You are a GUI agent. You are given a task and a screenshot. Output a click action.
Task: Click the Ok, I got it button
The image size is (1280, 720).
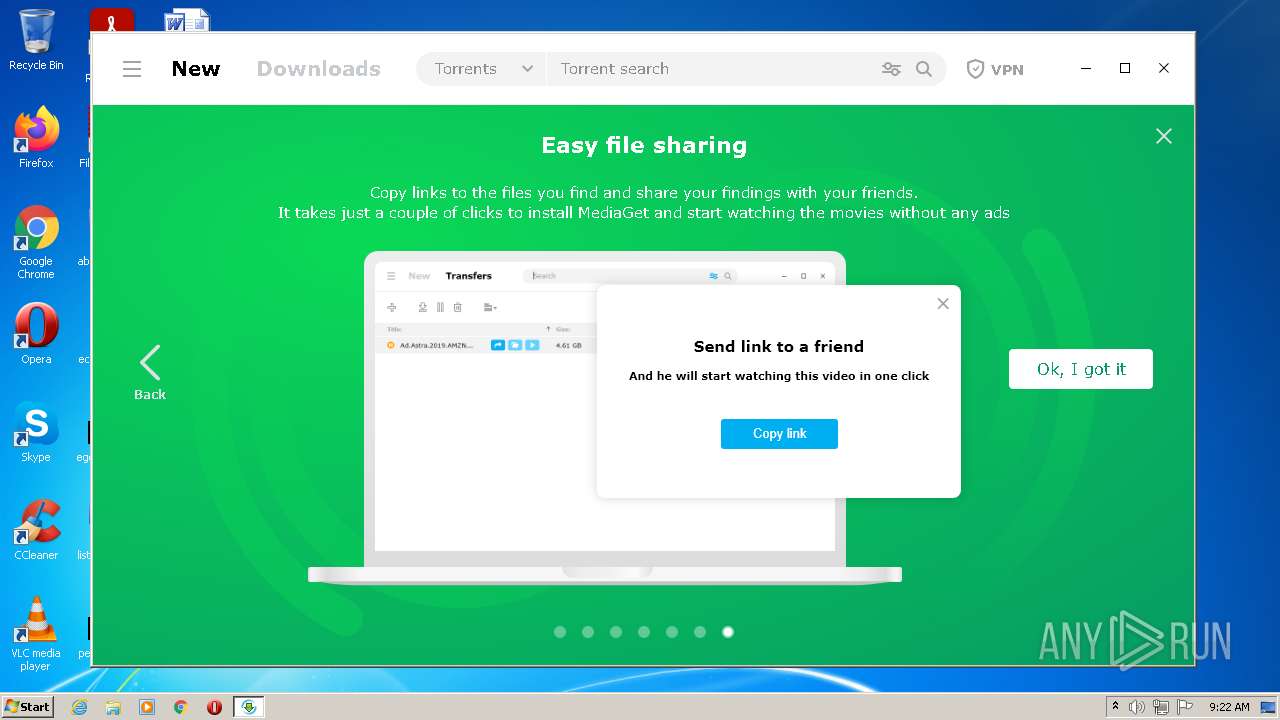[1081, 369]
